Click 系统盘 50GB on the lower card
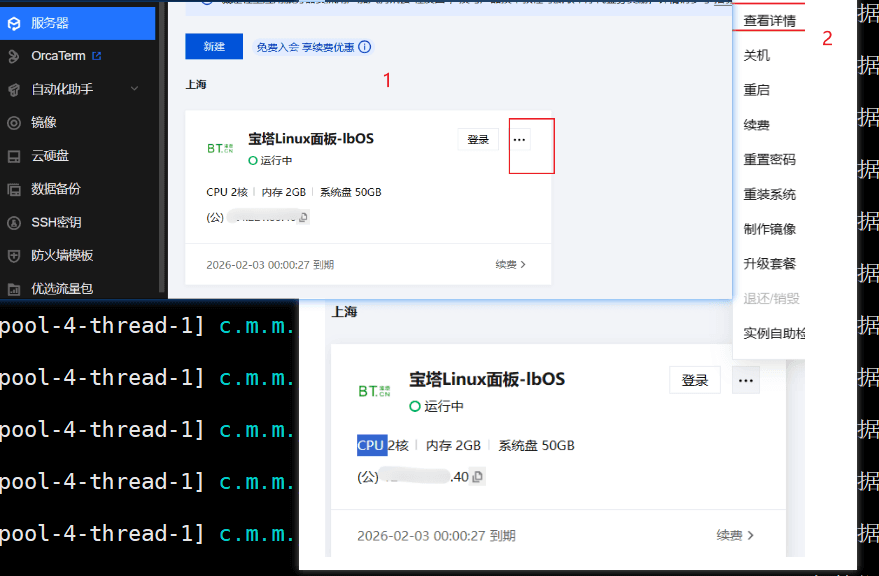This screenshot has width=879, height=576. point(536,446)
